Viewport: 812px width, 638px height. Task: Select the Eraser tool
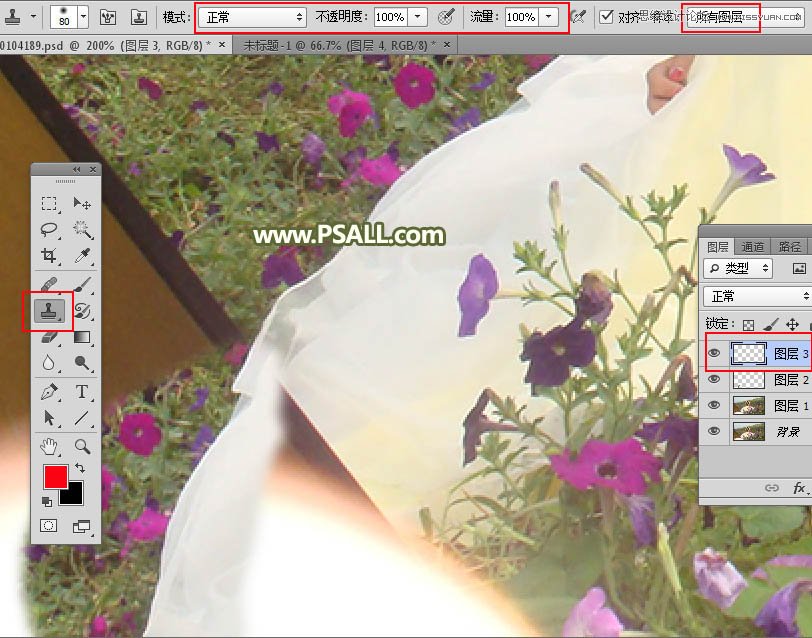click(49, 337)
